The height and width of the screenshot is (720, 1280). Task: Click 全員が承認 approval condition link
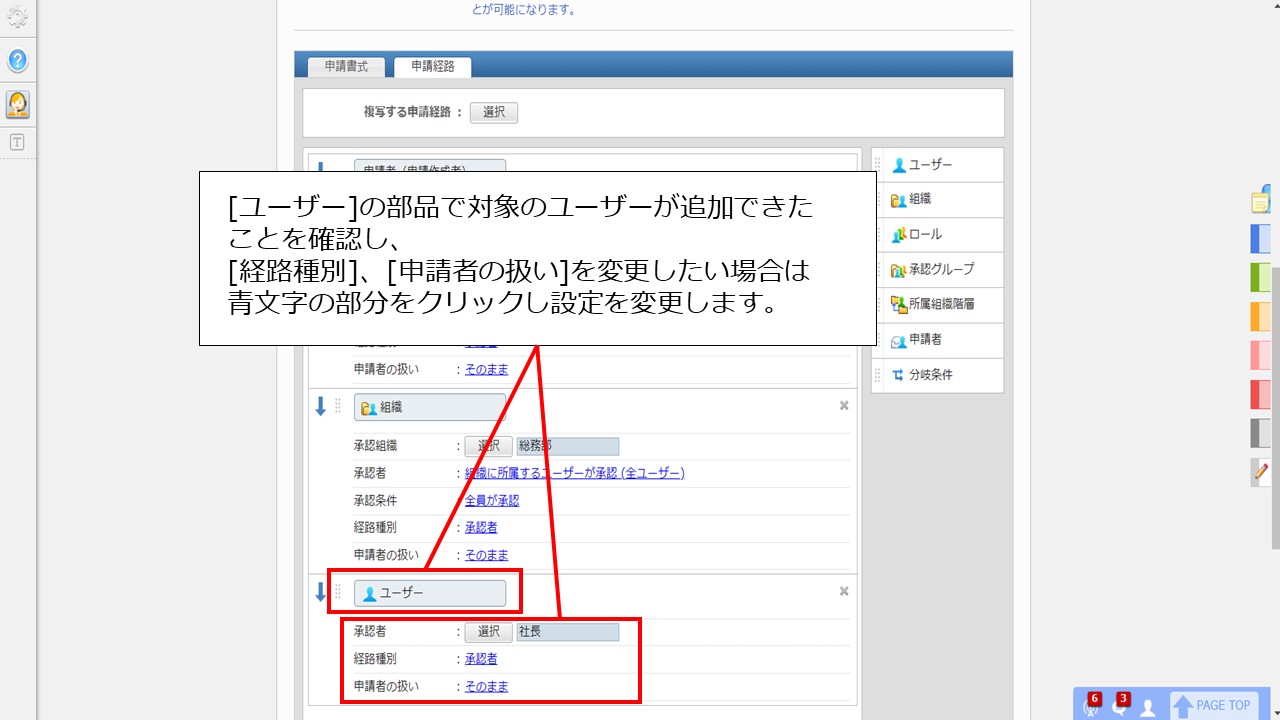coord(492,500)
